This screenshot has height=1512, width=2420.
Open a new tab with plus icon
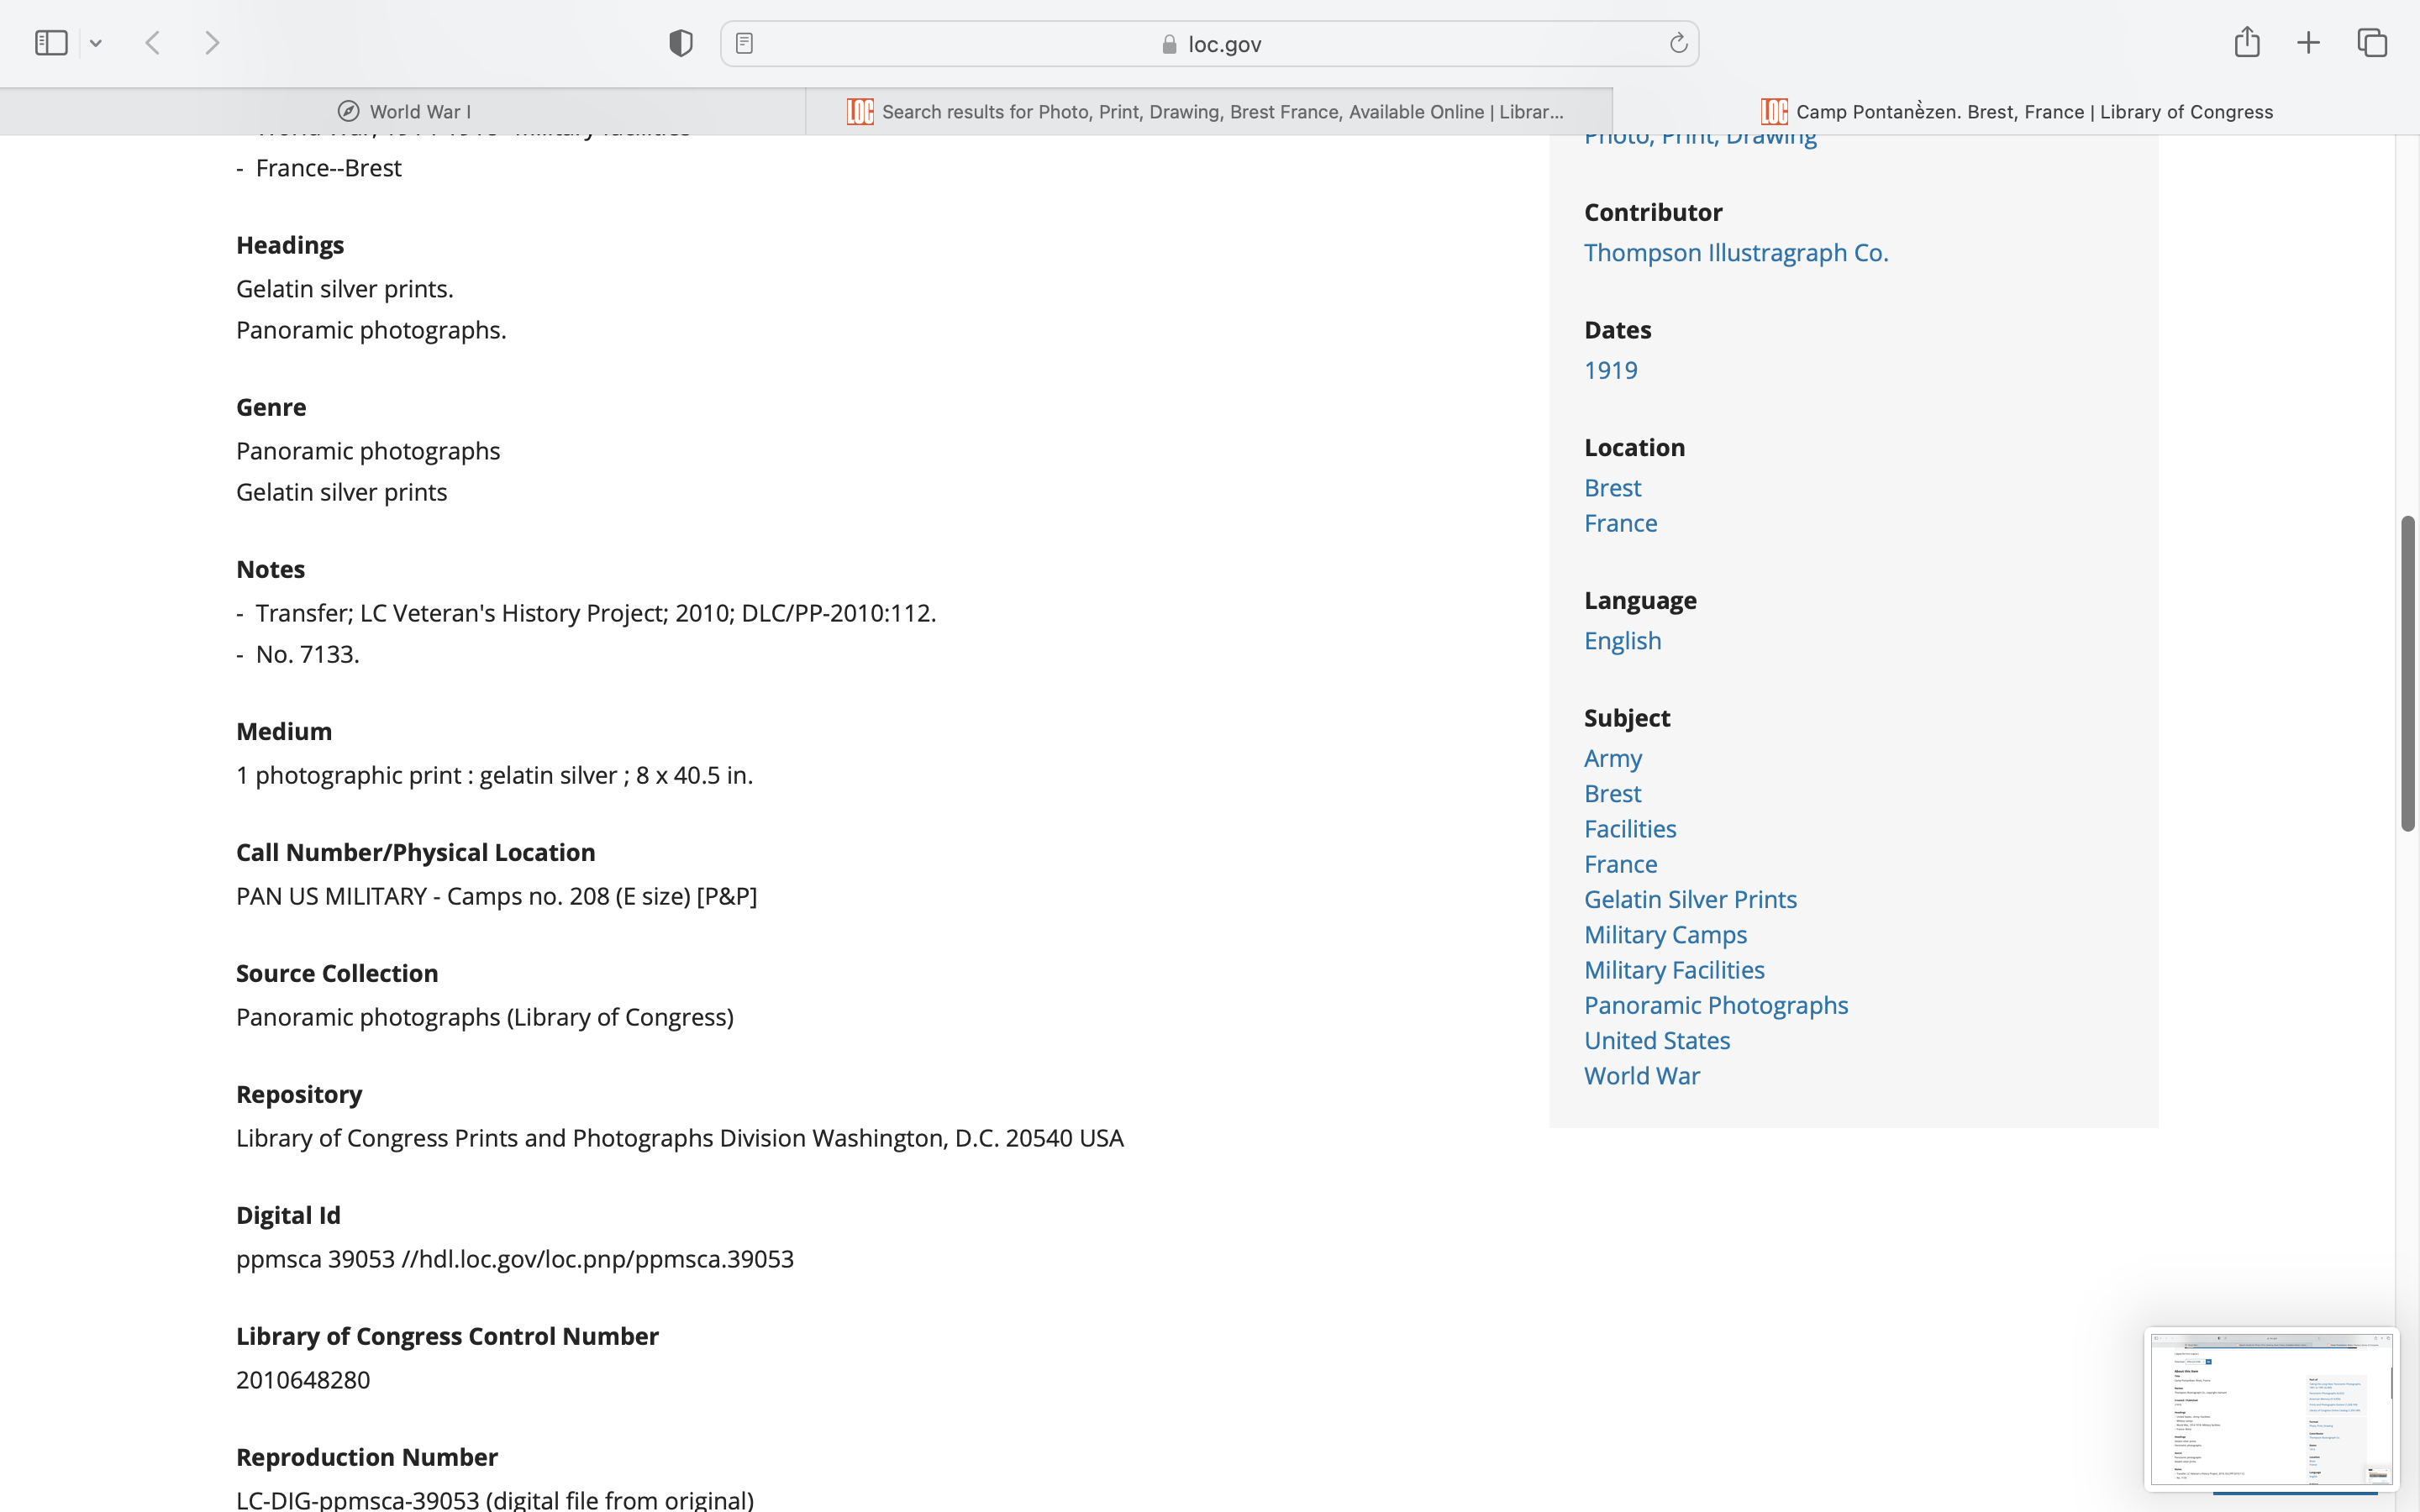pos(2308,43)
